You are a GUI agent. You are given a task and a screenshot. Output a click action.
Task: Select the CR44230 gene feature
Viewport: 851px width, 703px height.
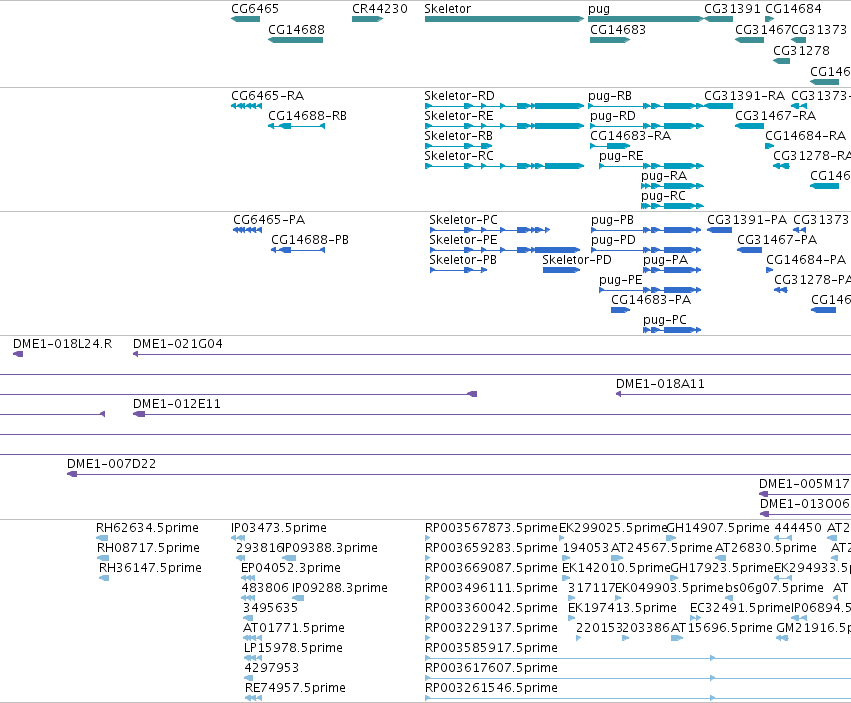pyautogui.click(x=367, y=19)
